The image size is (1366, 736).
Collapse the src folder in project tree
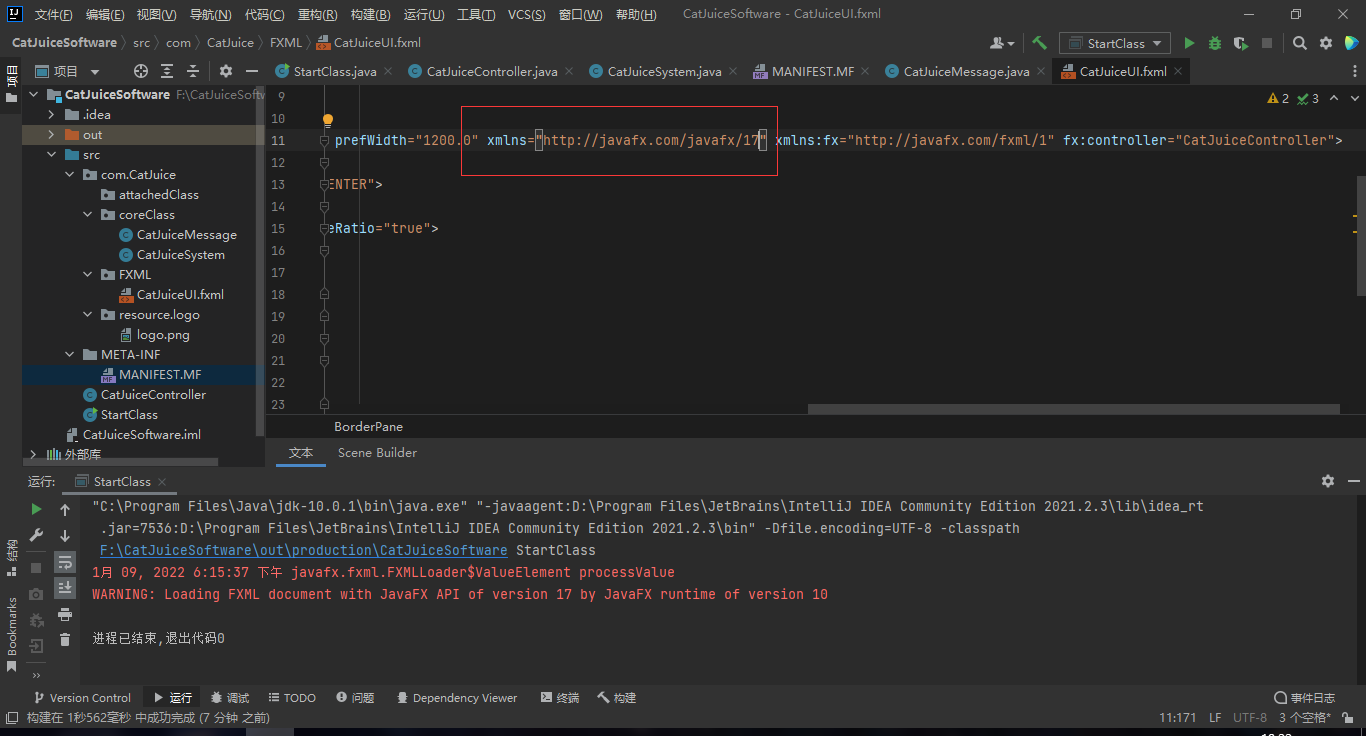tap(51, 154)
